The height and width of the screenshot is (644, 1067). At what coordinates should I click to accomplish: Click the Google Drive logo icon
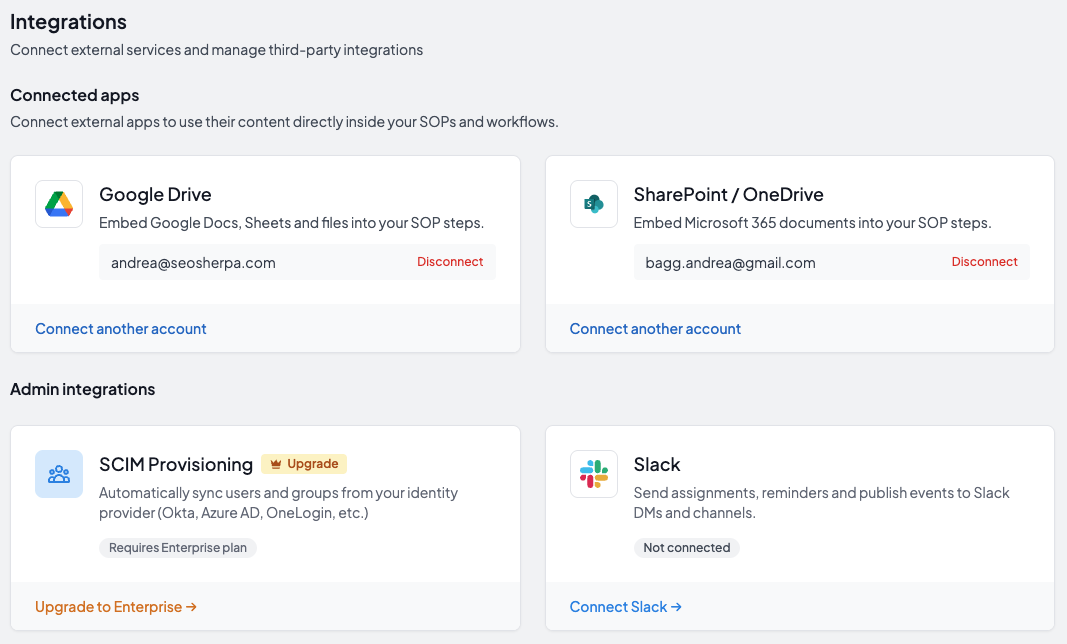coord(59,204)
